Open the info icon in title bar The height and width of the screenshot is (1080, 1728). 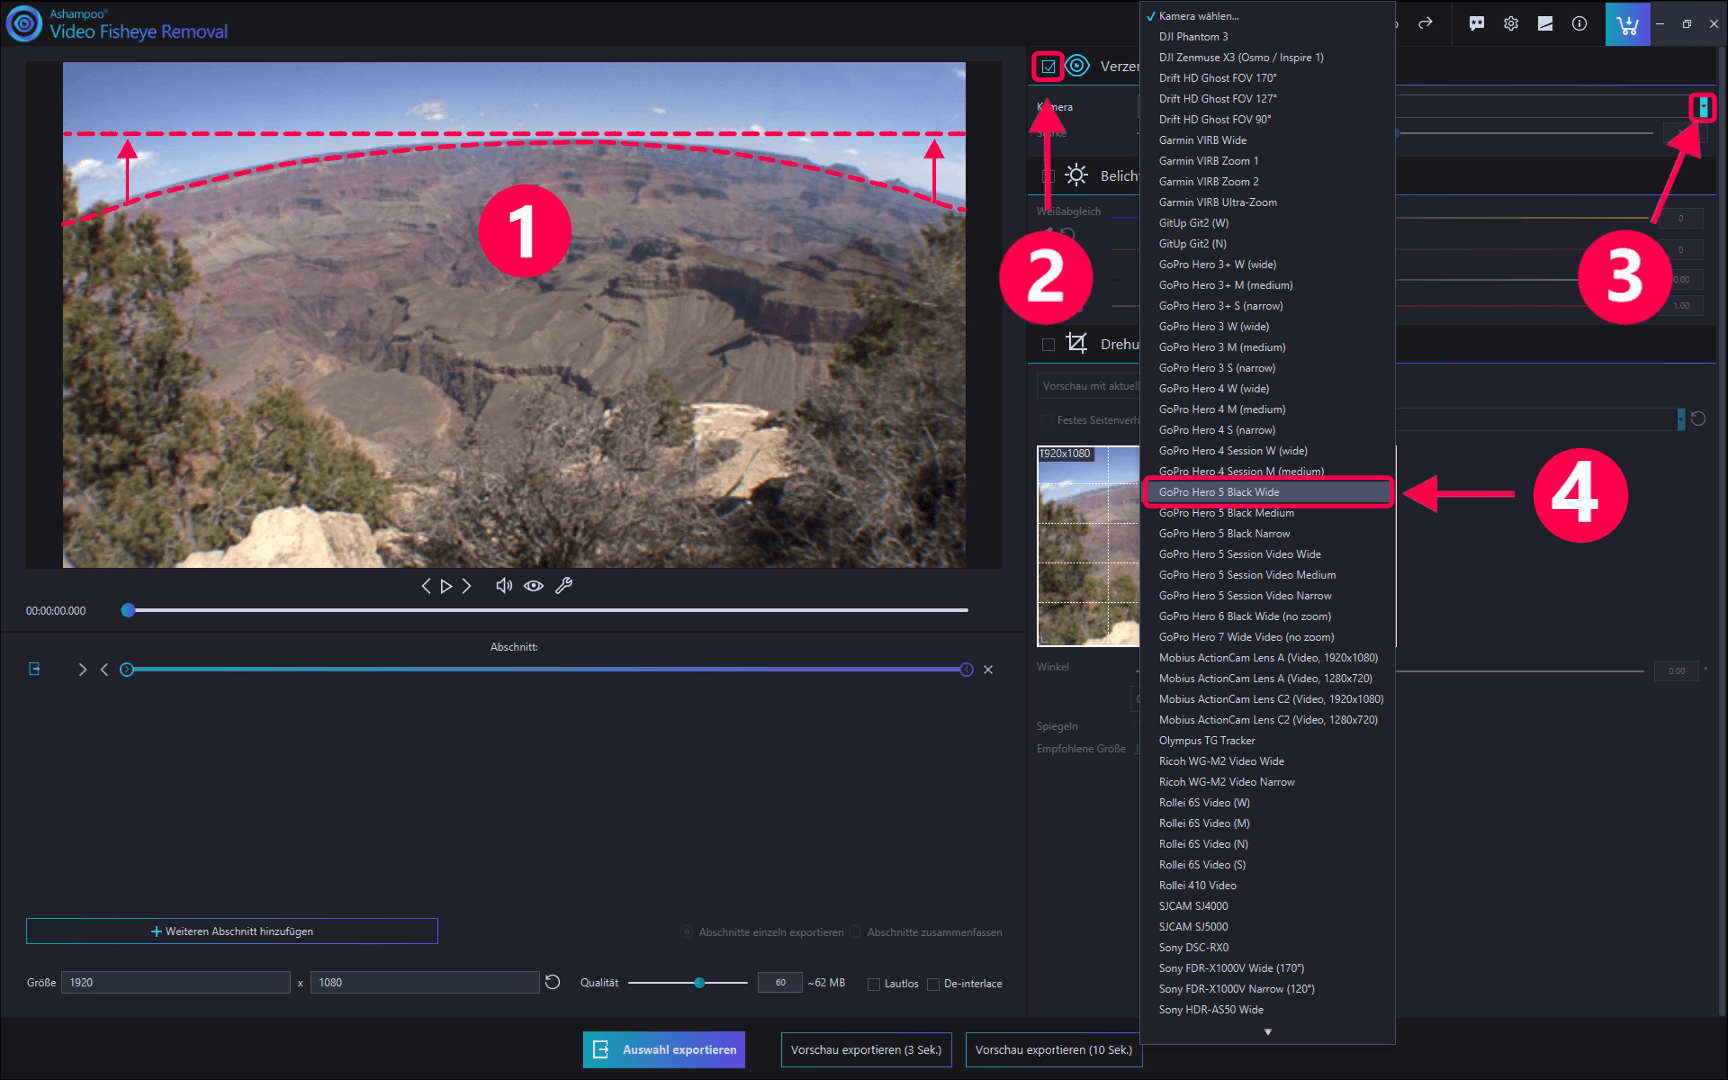click(x=1579, y=23)
